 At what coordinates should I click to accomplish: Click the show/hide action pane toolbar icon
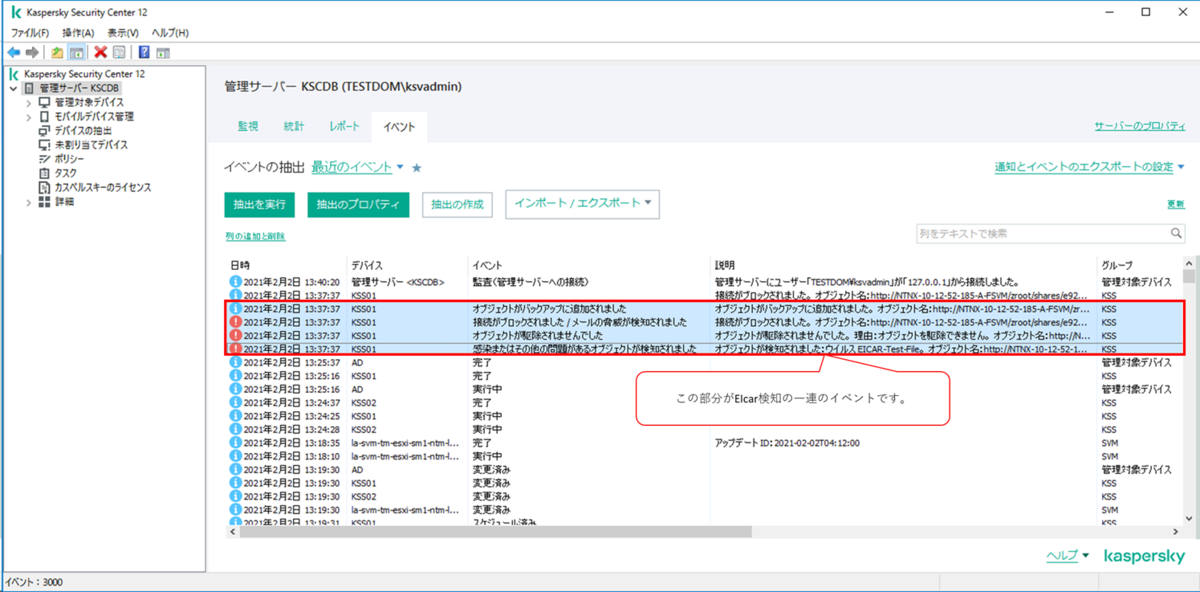[x=163, y=52]
